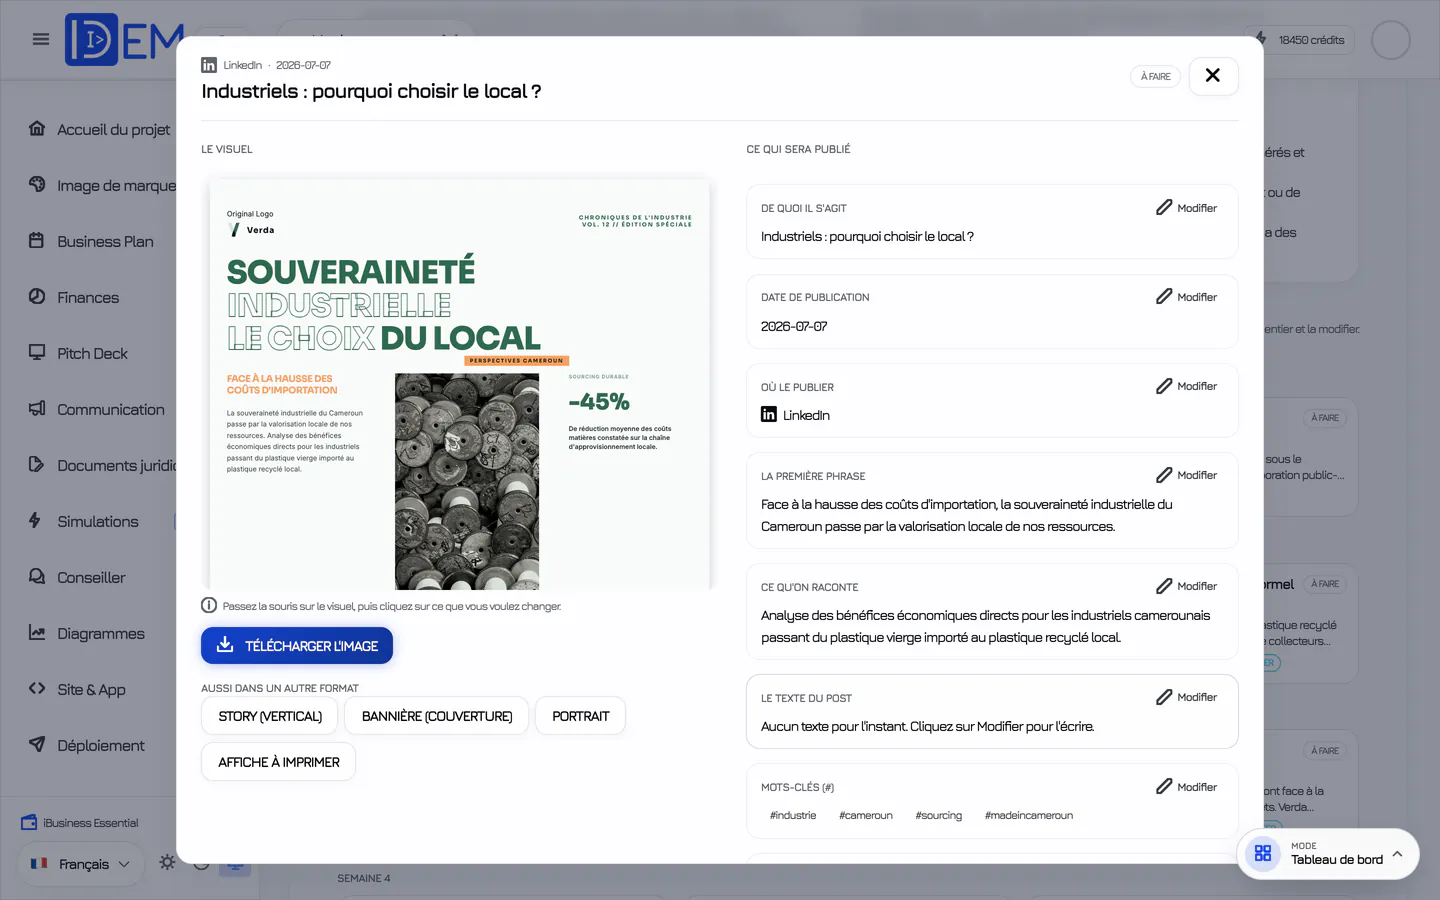Open the Français language dropdown
Screen dimensions: 1440x900
(x=81, y=864)
